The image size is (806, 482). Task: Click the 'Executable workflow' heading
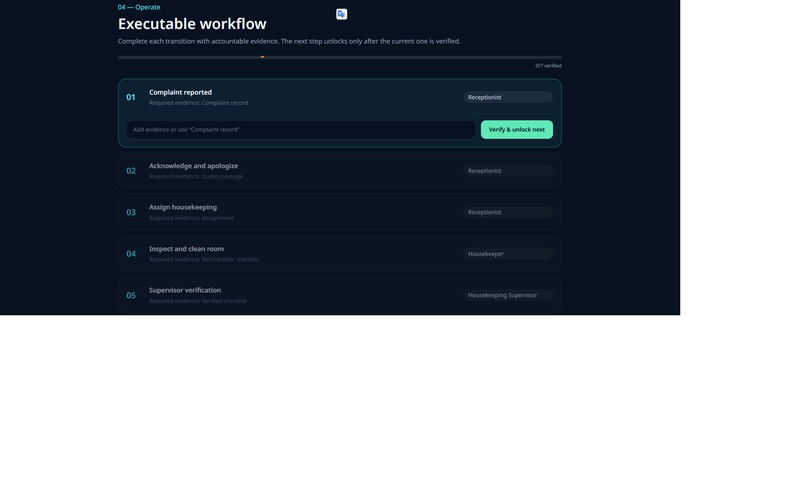(192, 24)
